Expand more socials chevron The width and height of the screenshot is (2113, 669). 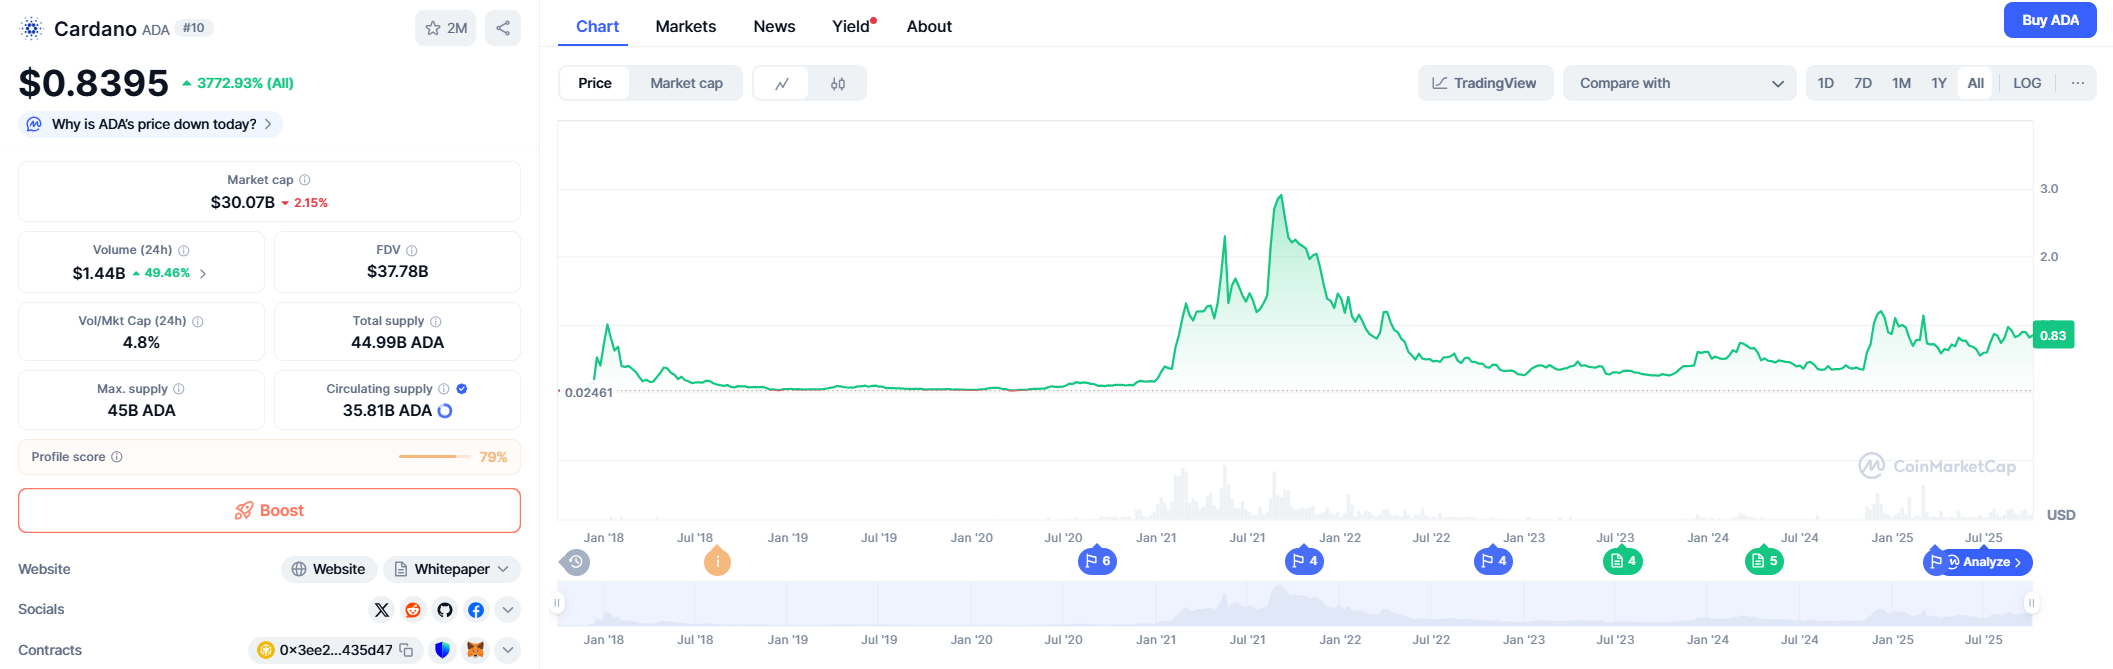(508, 610)
